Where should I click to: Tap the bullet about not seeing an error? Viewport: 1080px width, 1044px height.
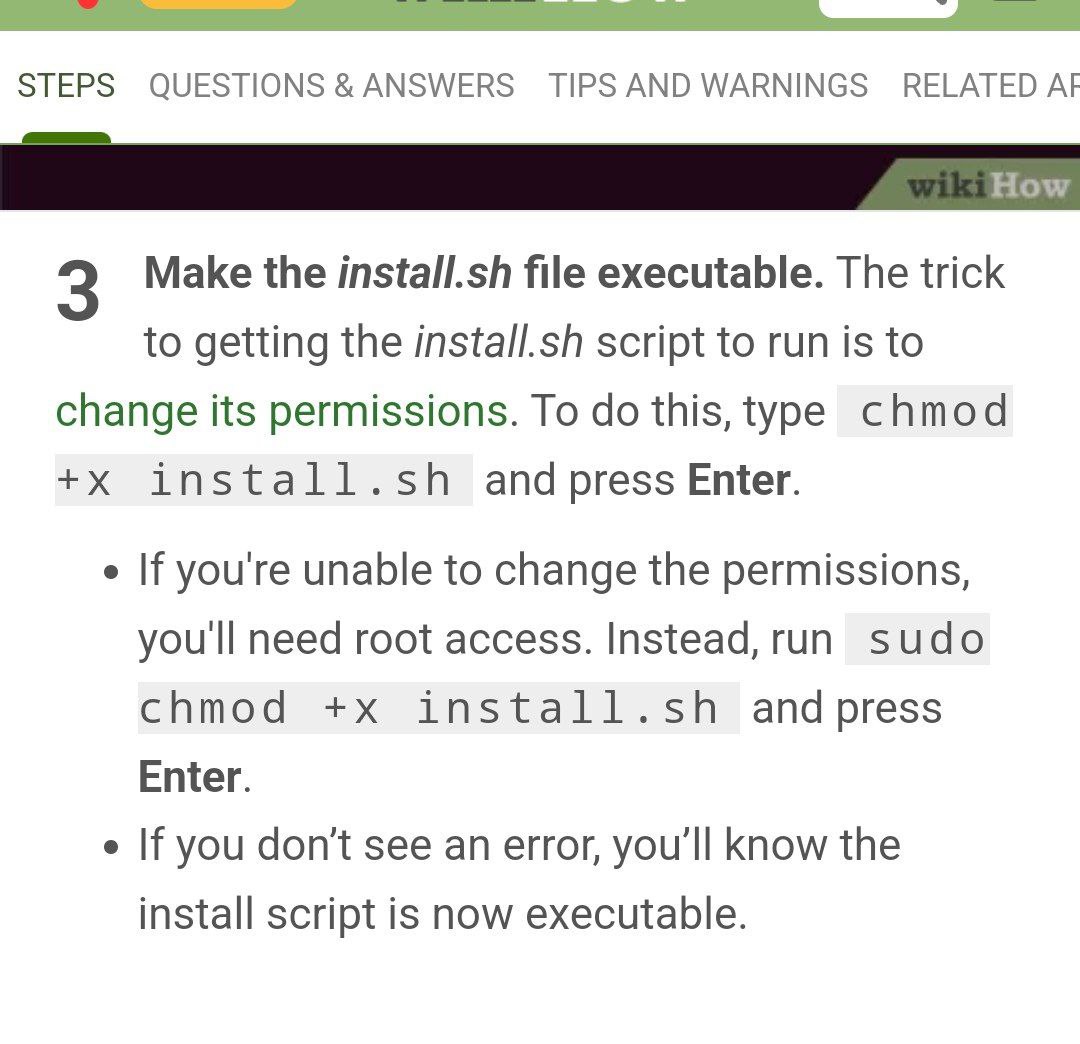point(519,879)
